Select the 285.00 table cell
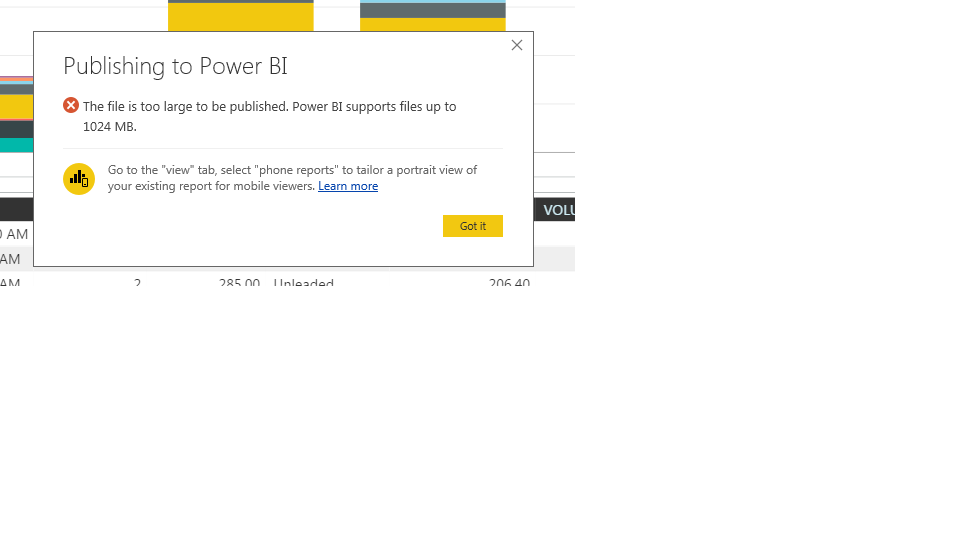Image resolution: width=960 pixels, height=540 pixels. tap(239, 282)
